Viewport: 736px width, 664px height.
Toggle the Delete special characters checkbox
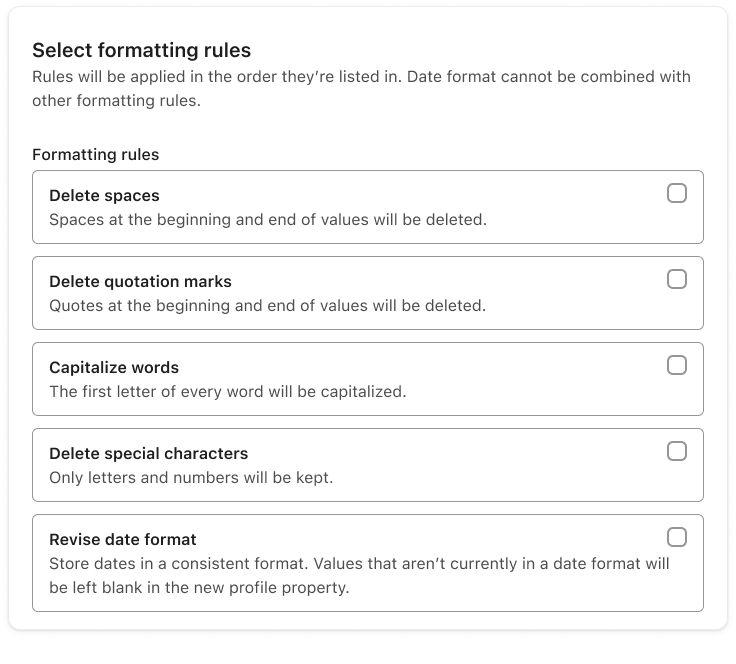pos(677,451)
